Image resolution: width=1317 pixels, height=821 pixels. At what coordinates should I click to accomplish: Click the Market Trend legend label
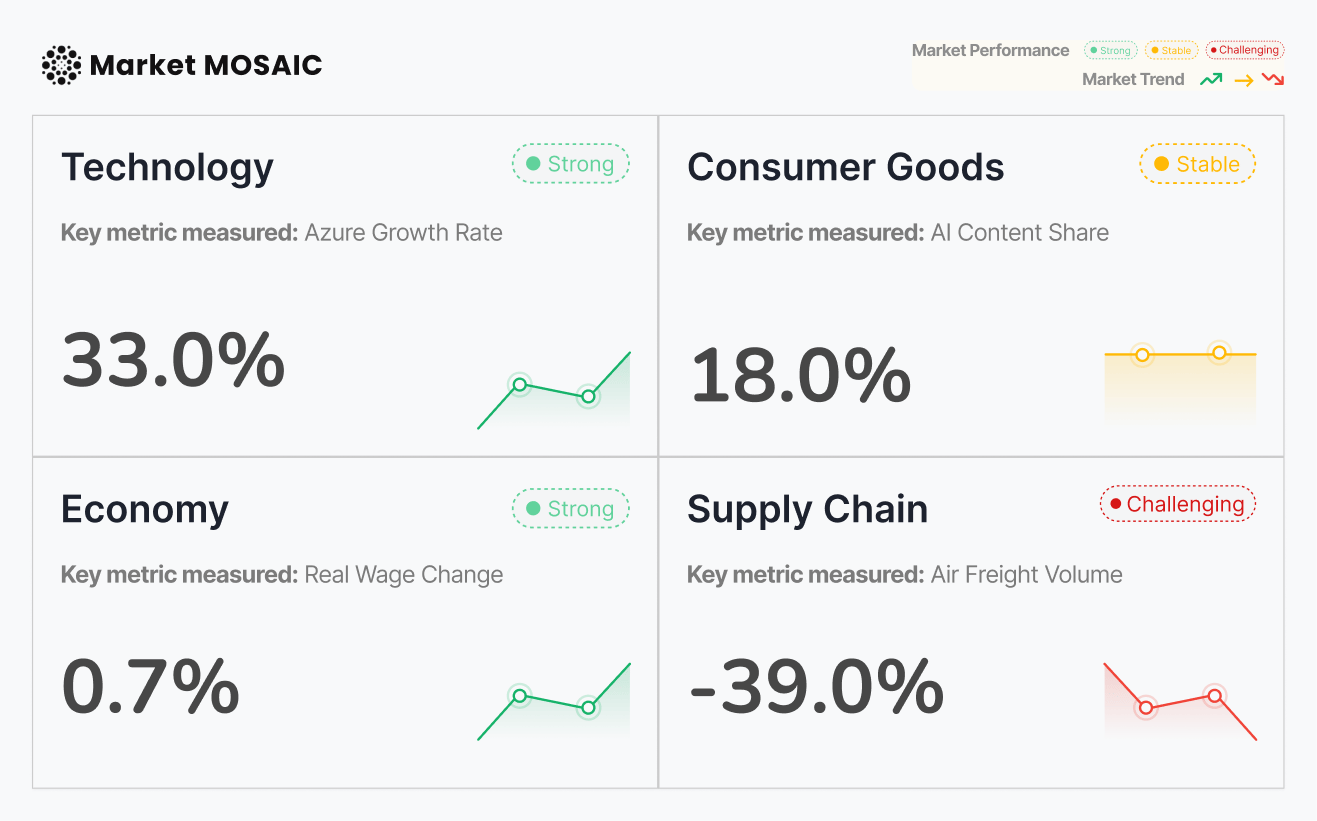tap(1133, 79)
